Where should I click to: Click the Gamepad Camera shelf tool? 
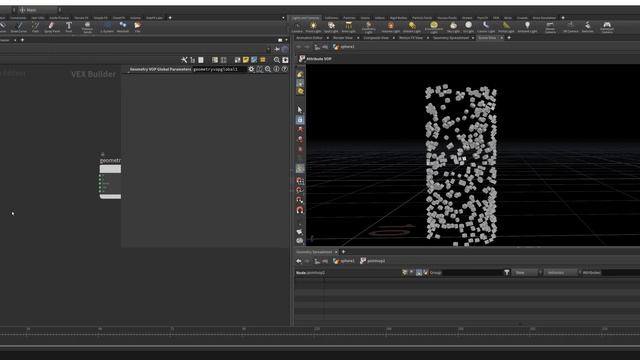607,28
